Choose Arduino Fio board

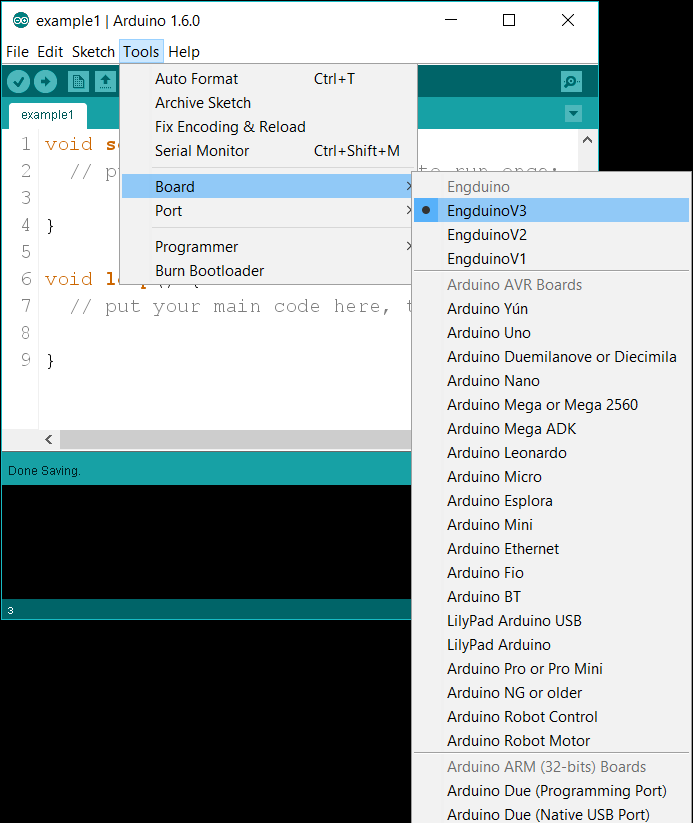pyautogui.click(x=551, y=573)
